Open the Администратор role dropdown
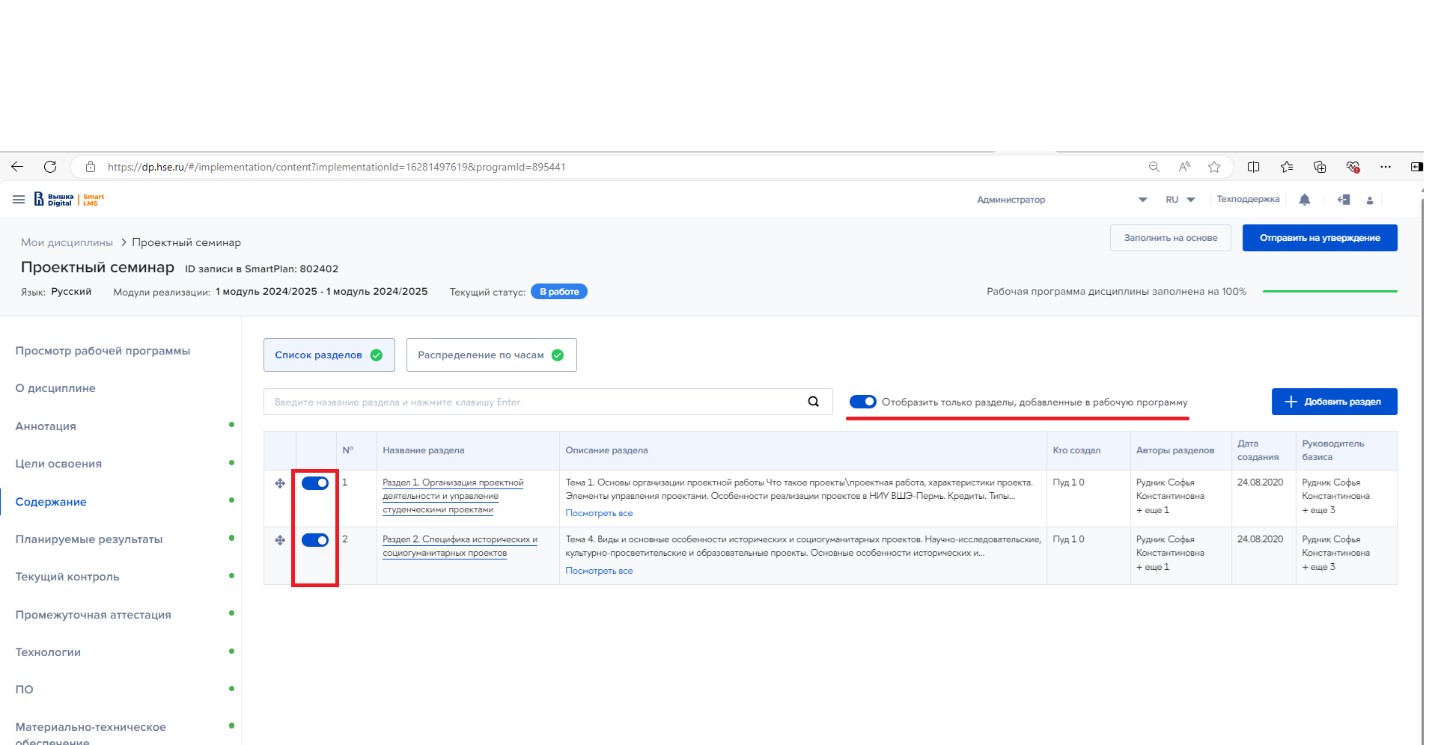The height and width of the screenshot is (745, 1429). pyautogui.click(x=1142, y=200)
